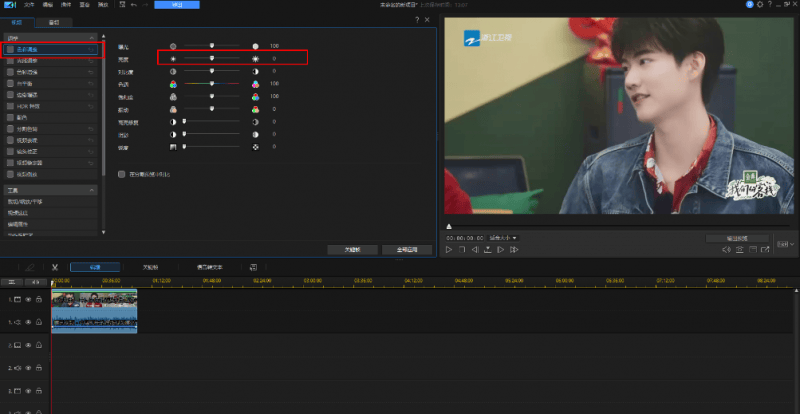
Task: Enable the split preview comparison checkbox
Action: pos(122,173)
